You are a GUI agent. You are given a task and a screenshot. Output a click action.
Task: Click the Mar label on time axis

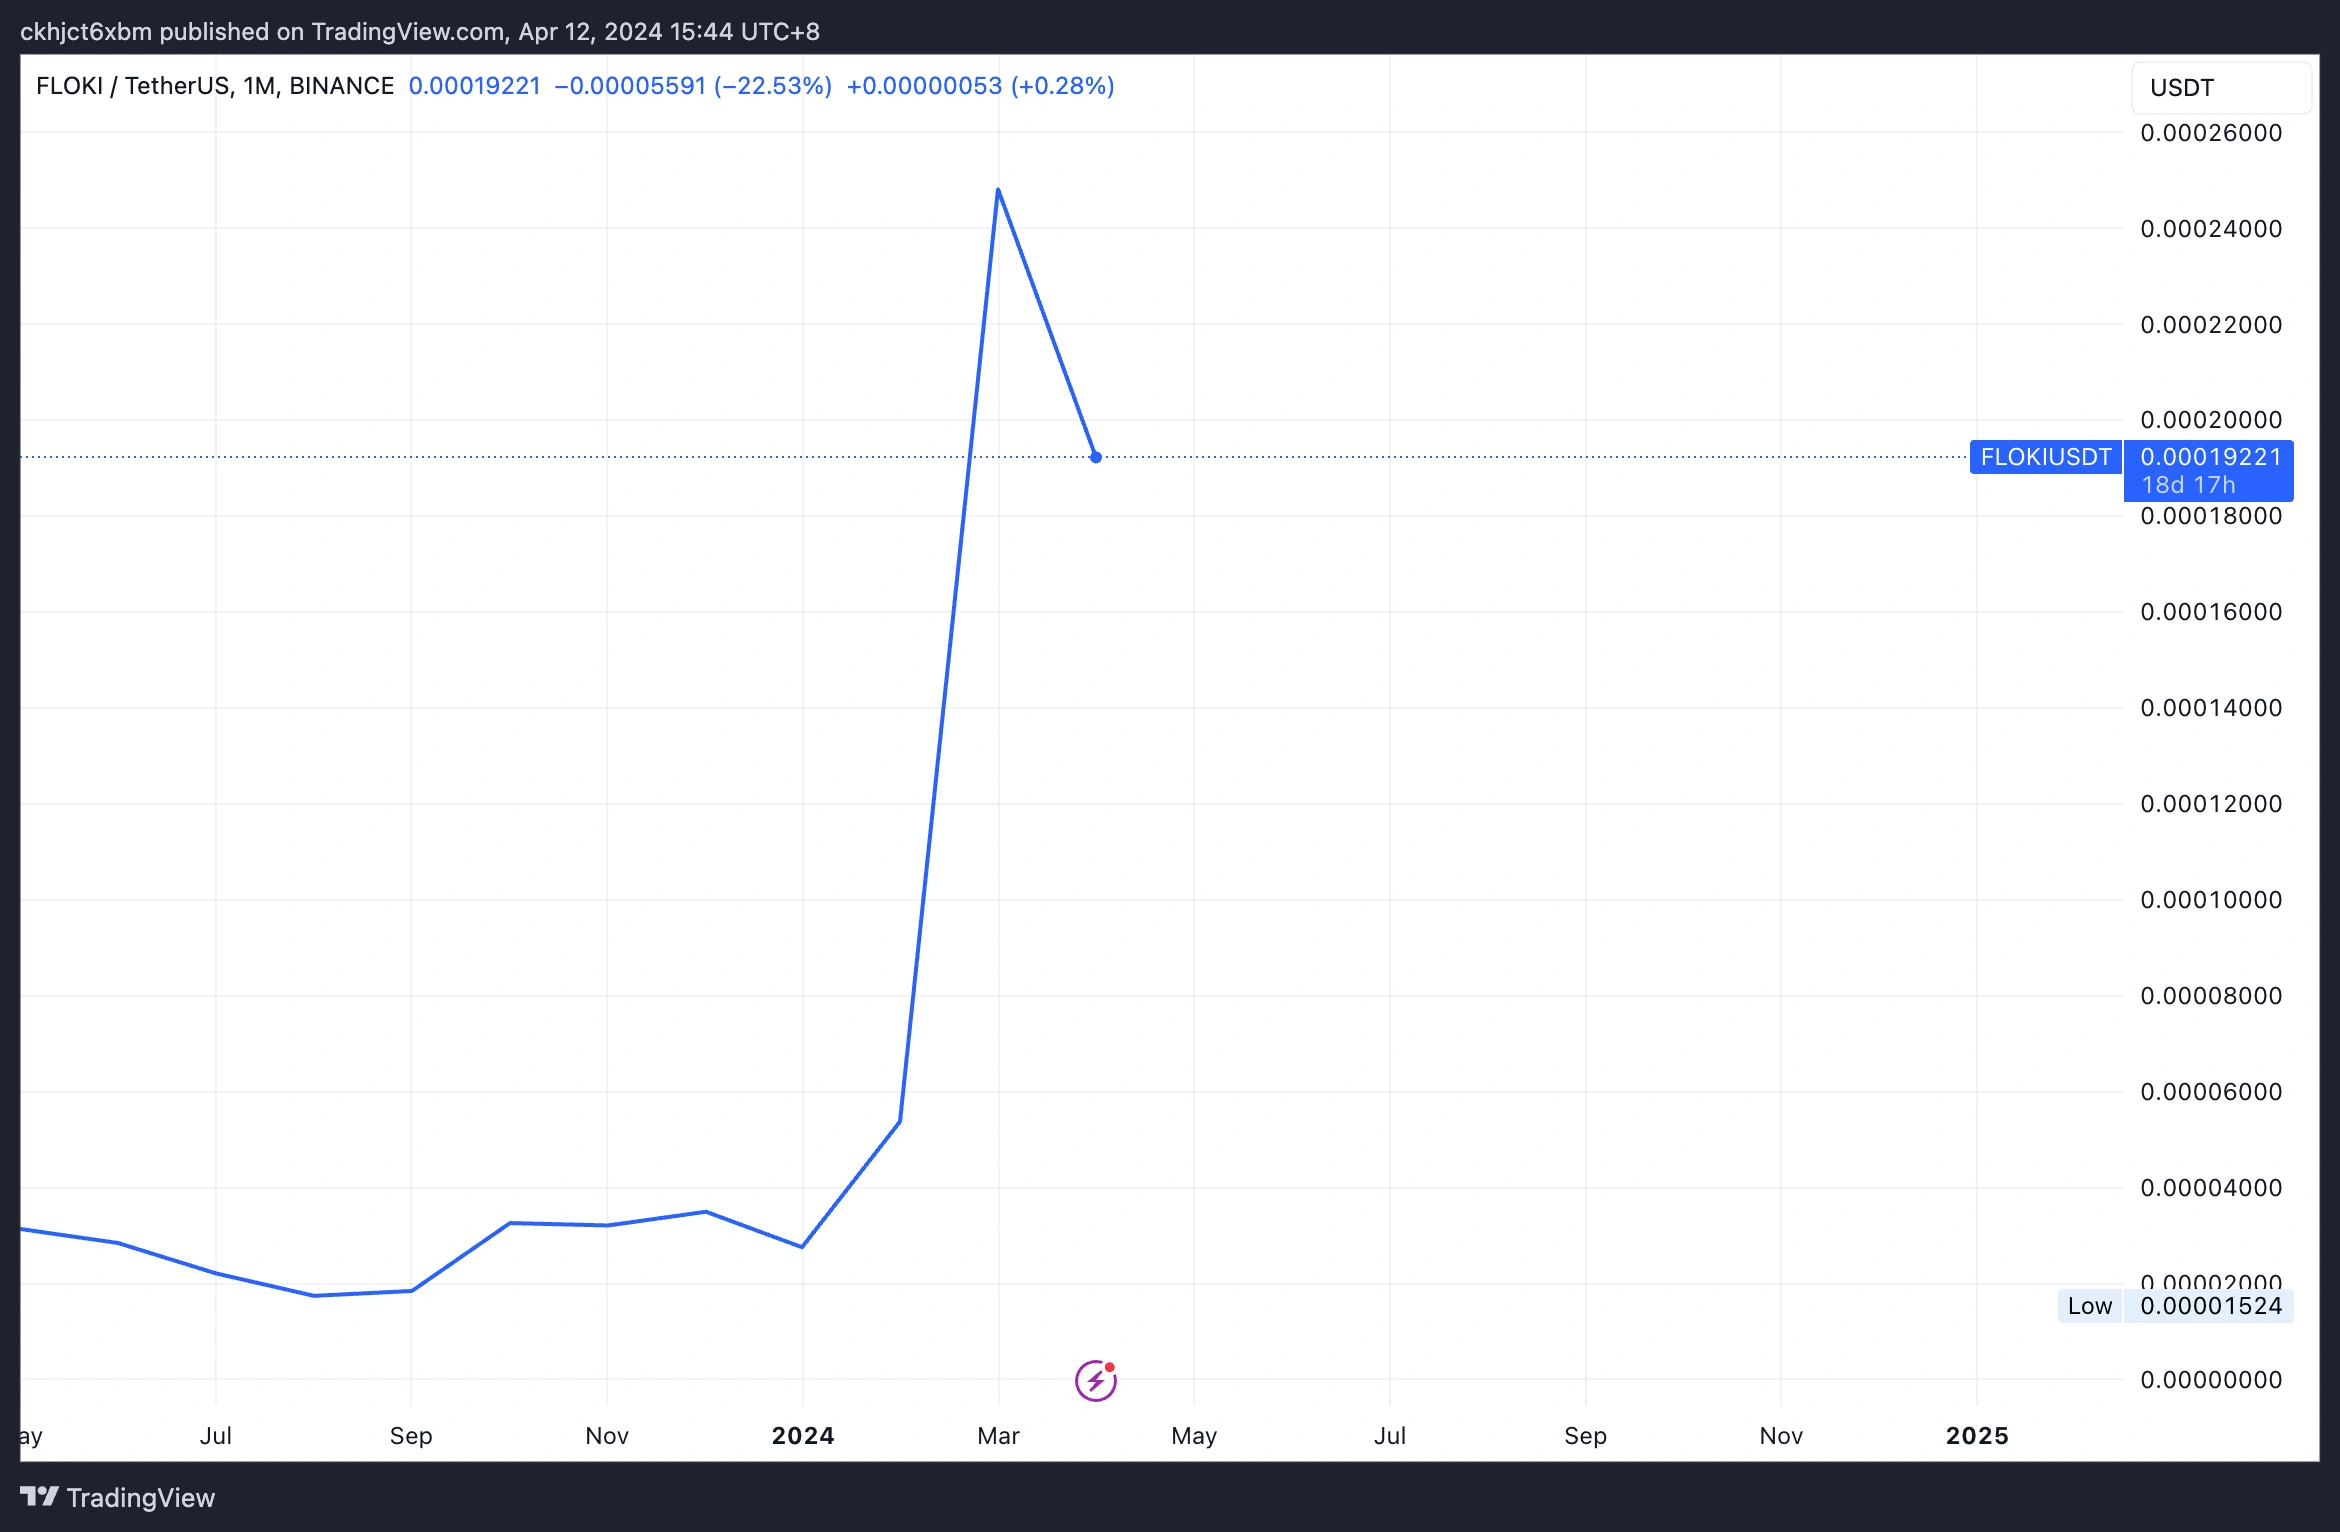[998, 1436]
